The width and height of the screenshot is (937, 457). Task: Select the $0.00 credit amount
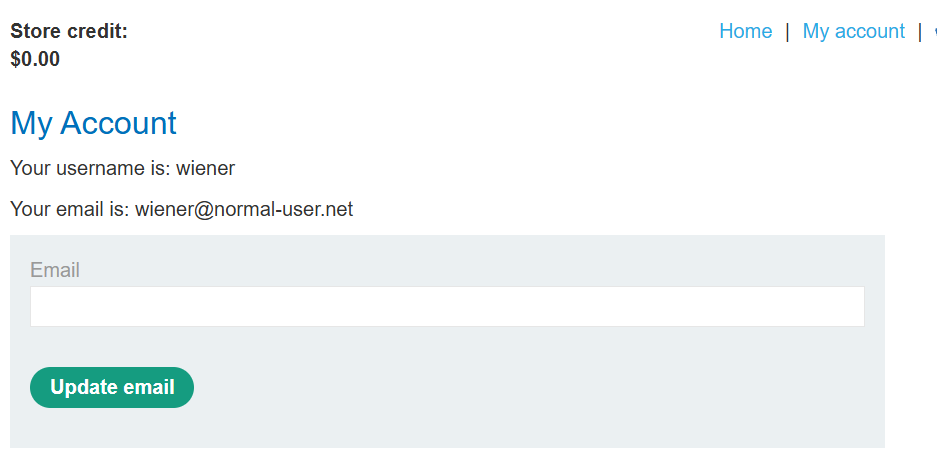[35, 59]
